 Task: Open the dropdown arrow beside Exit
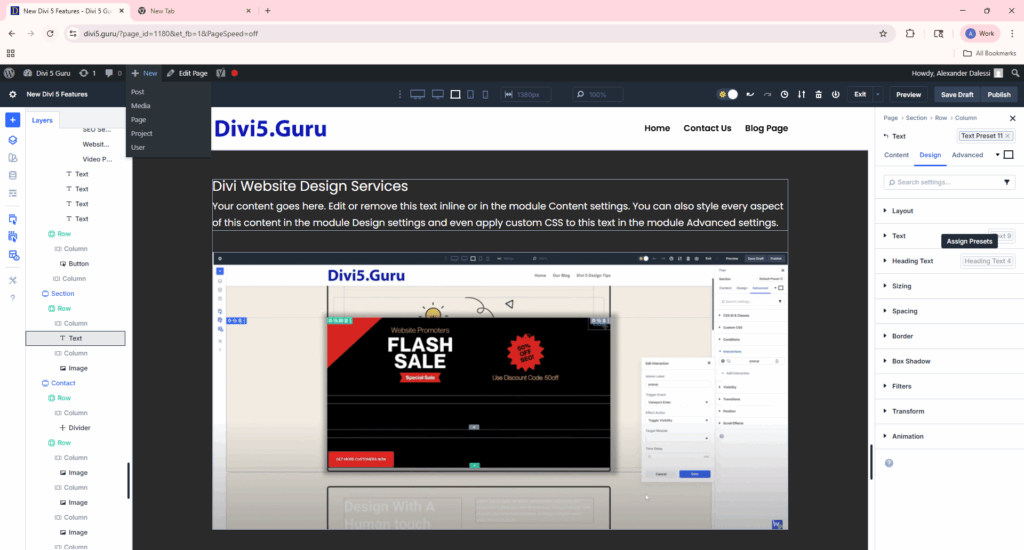tap(878, 95)
